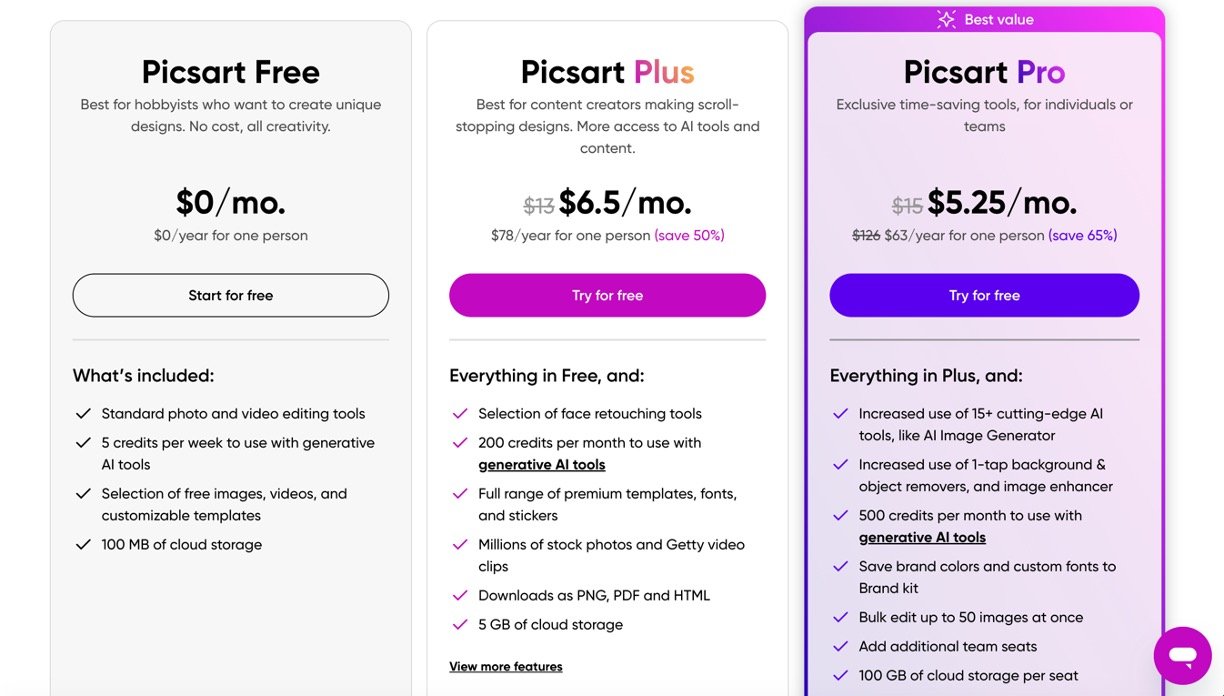
Task: Click checkmark beside Selection of face retouching tools
Action: [460, 413]
